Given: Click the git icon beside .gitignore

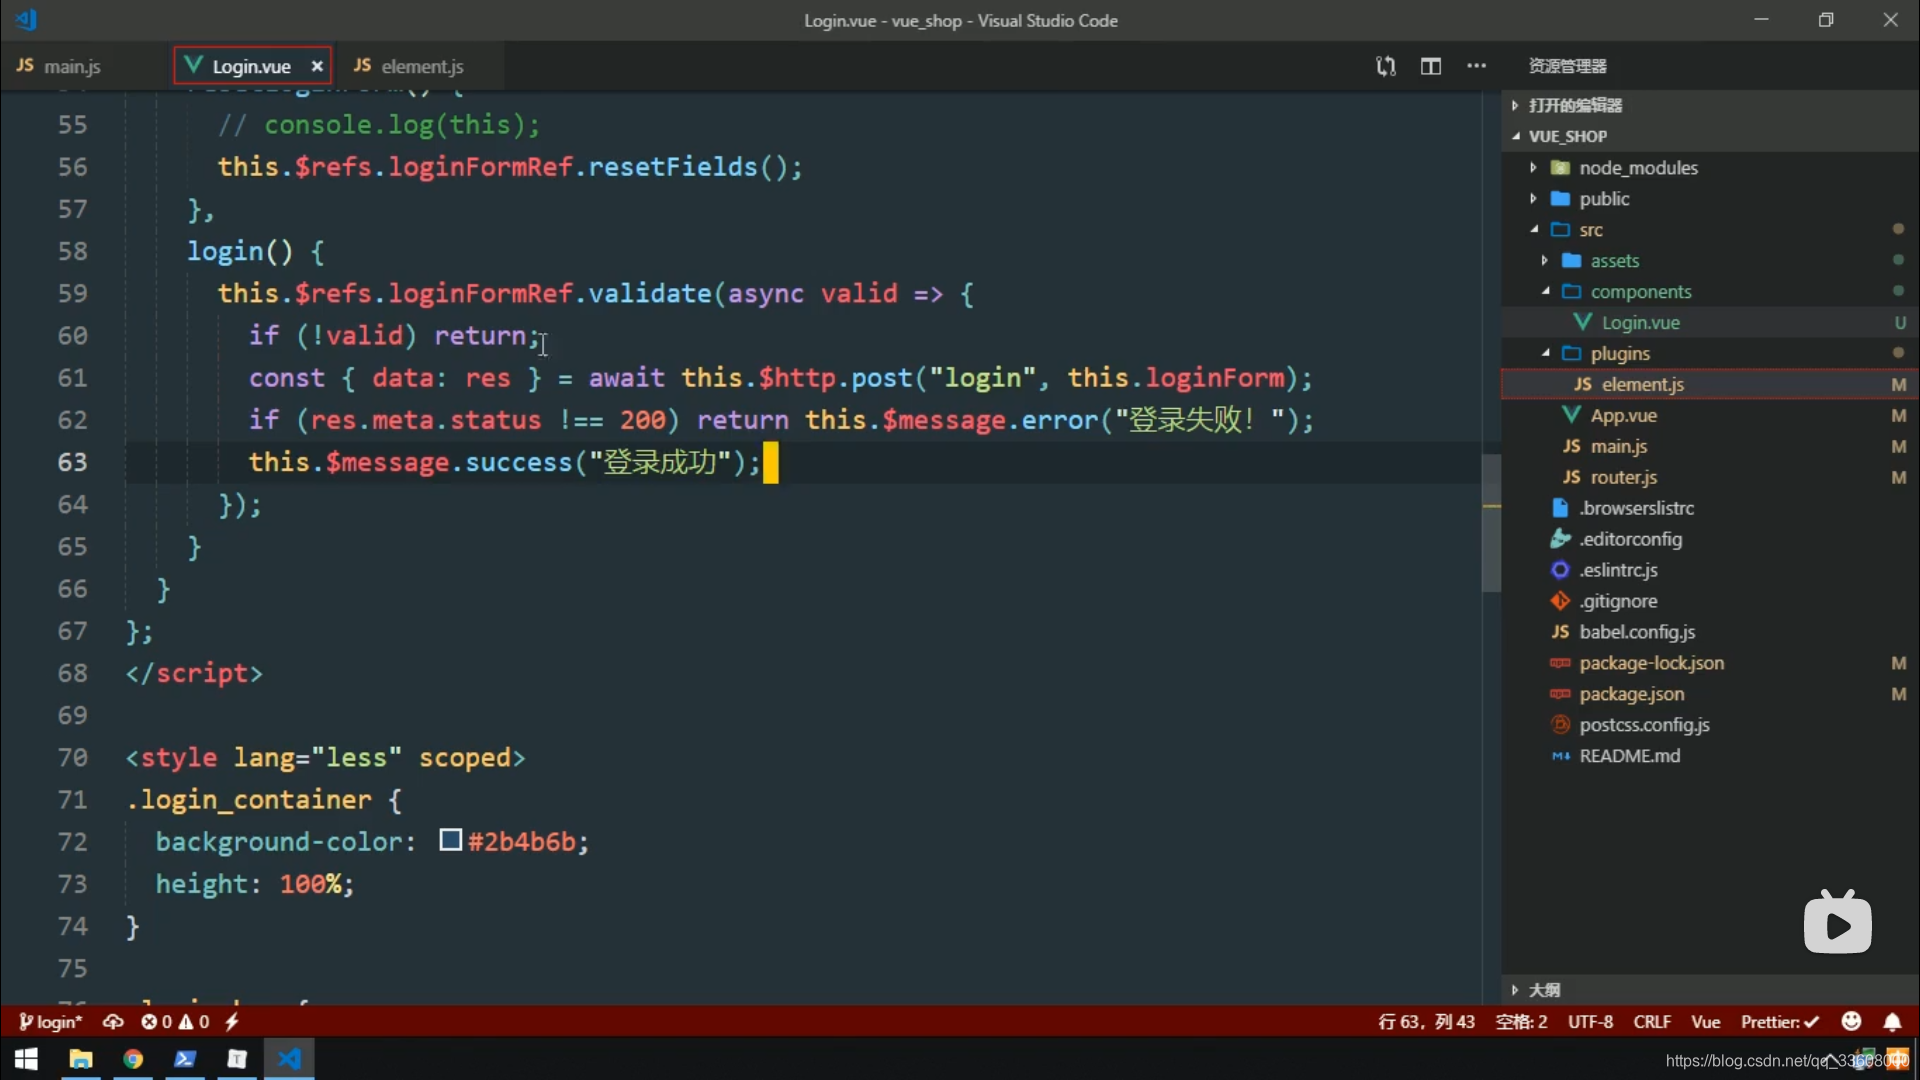Looking at the screenshot, I should point(1560,601).
